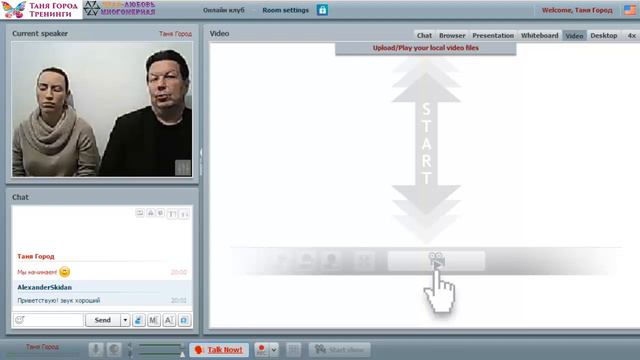Open Room settings
This screenshot has height=360, width=640.
click(x=285, y=10)
